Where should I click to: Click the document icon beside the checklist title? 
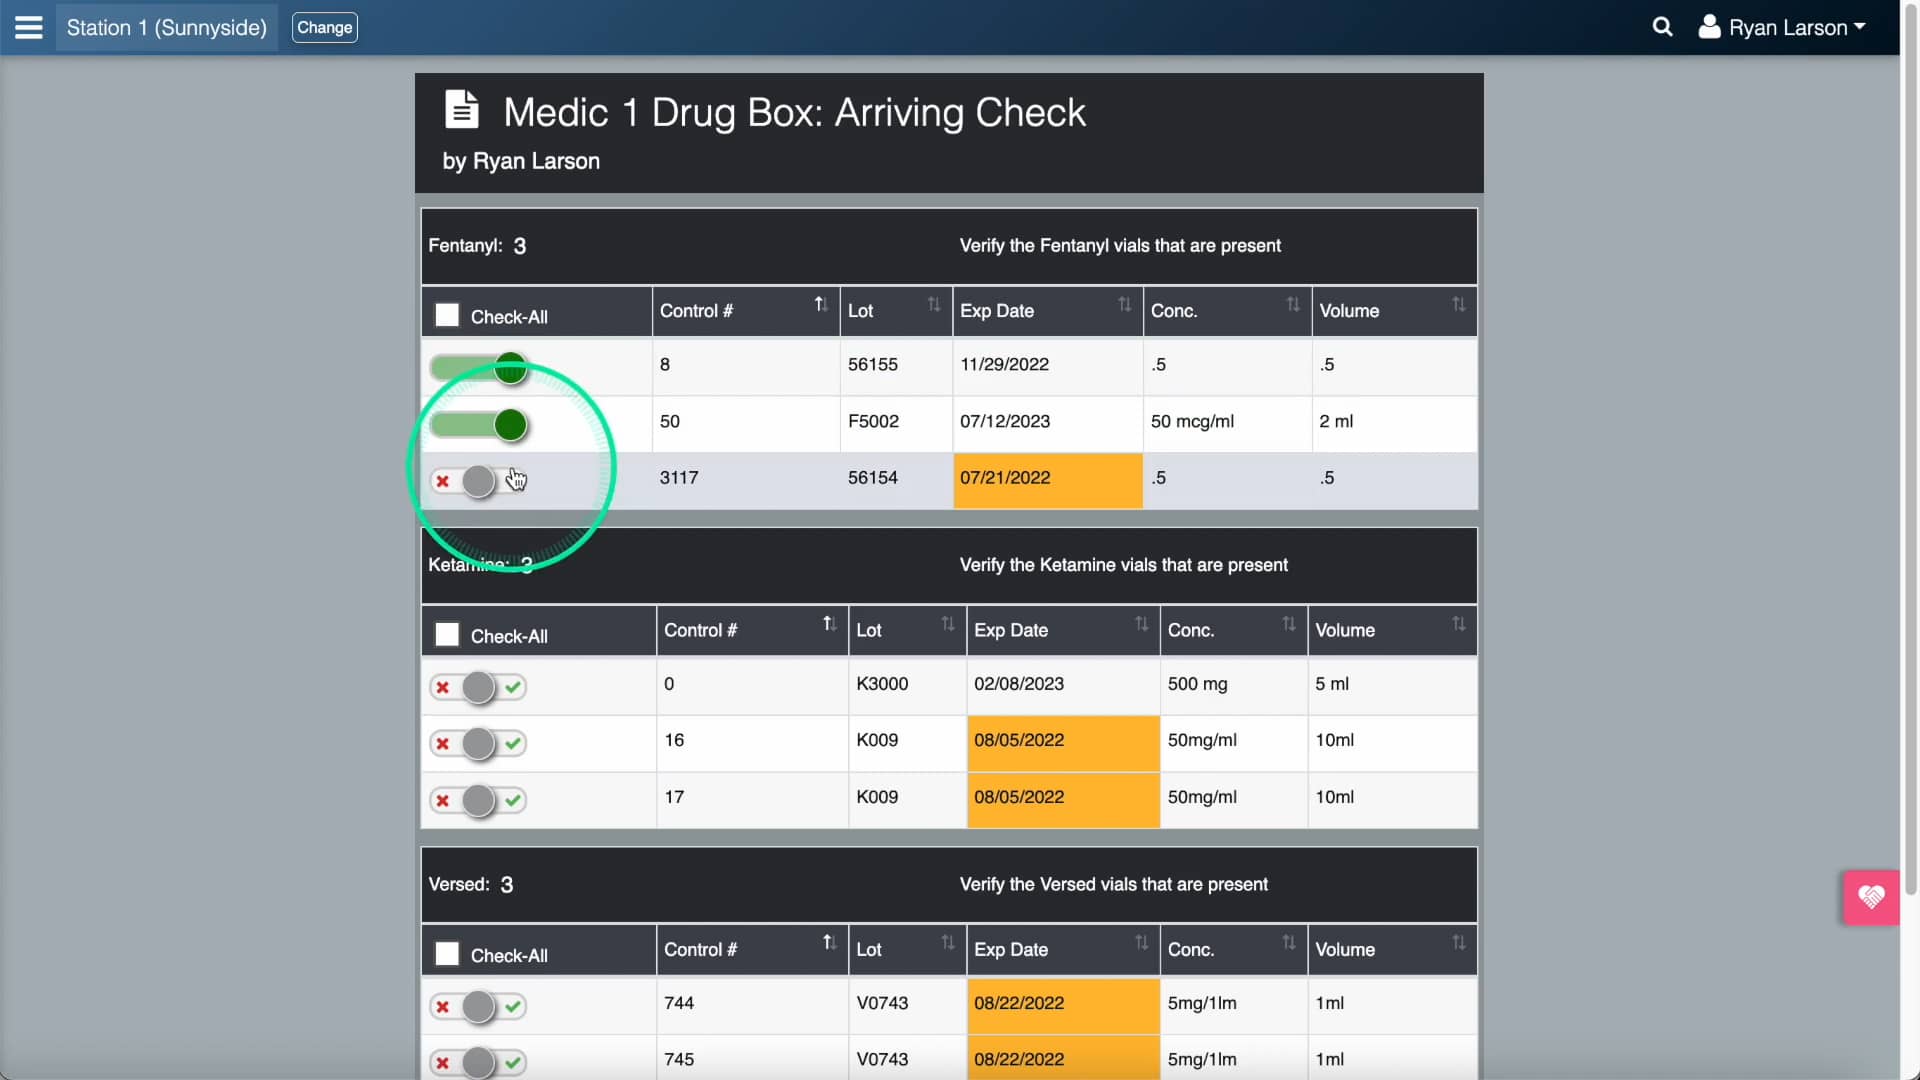(x=462, y=110)
